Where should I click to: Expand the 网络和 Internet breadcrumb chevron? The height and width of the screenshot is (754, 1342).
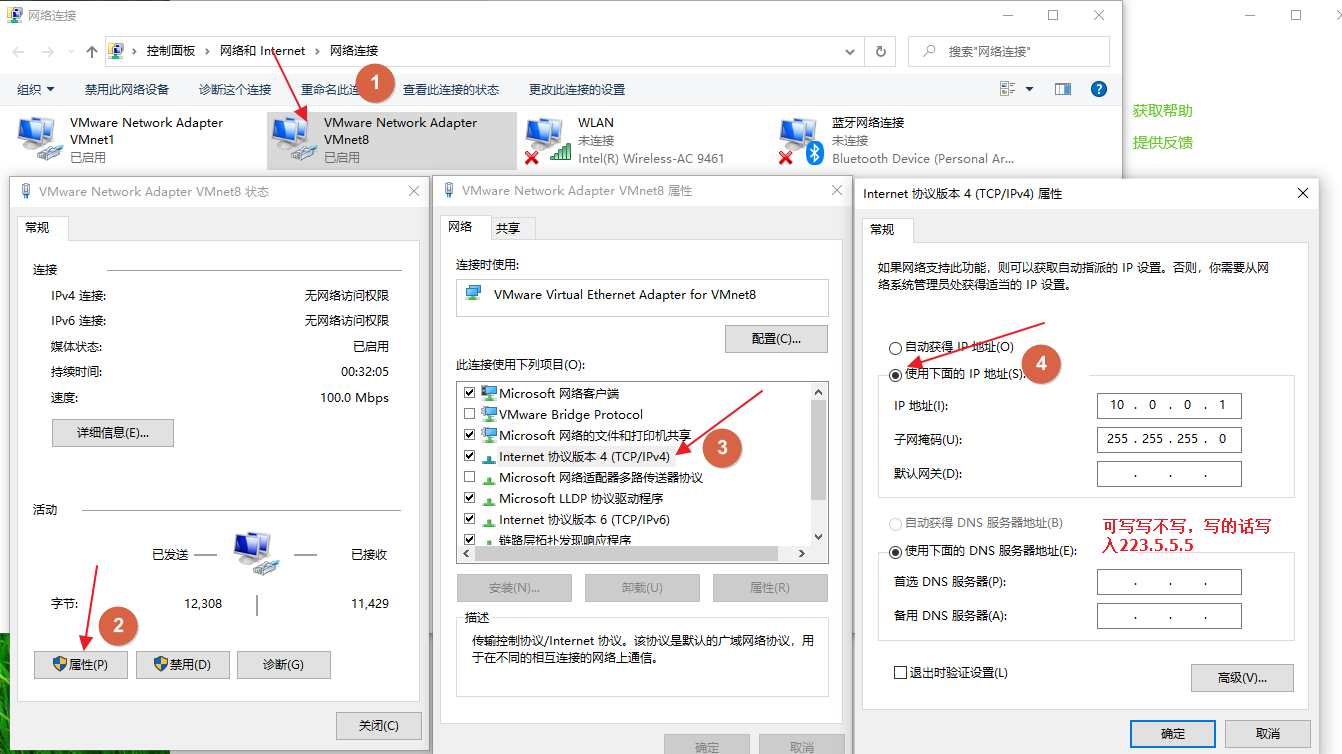click(x=318, y=51)
